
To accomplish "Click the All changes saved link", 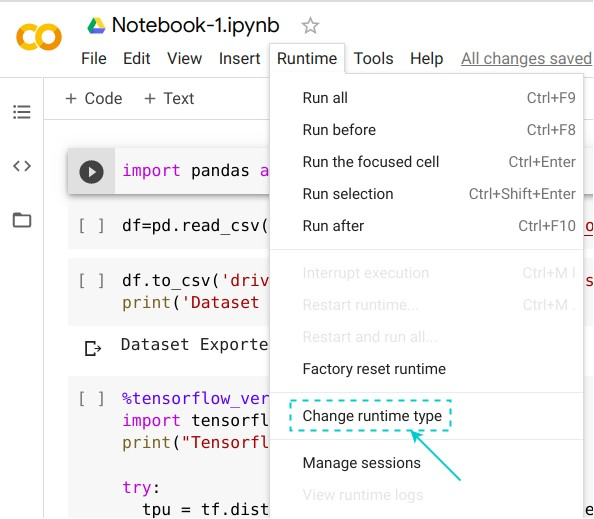I will pos(526,59).
